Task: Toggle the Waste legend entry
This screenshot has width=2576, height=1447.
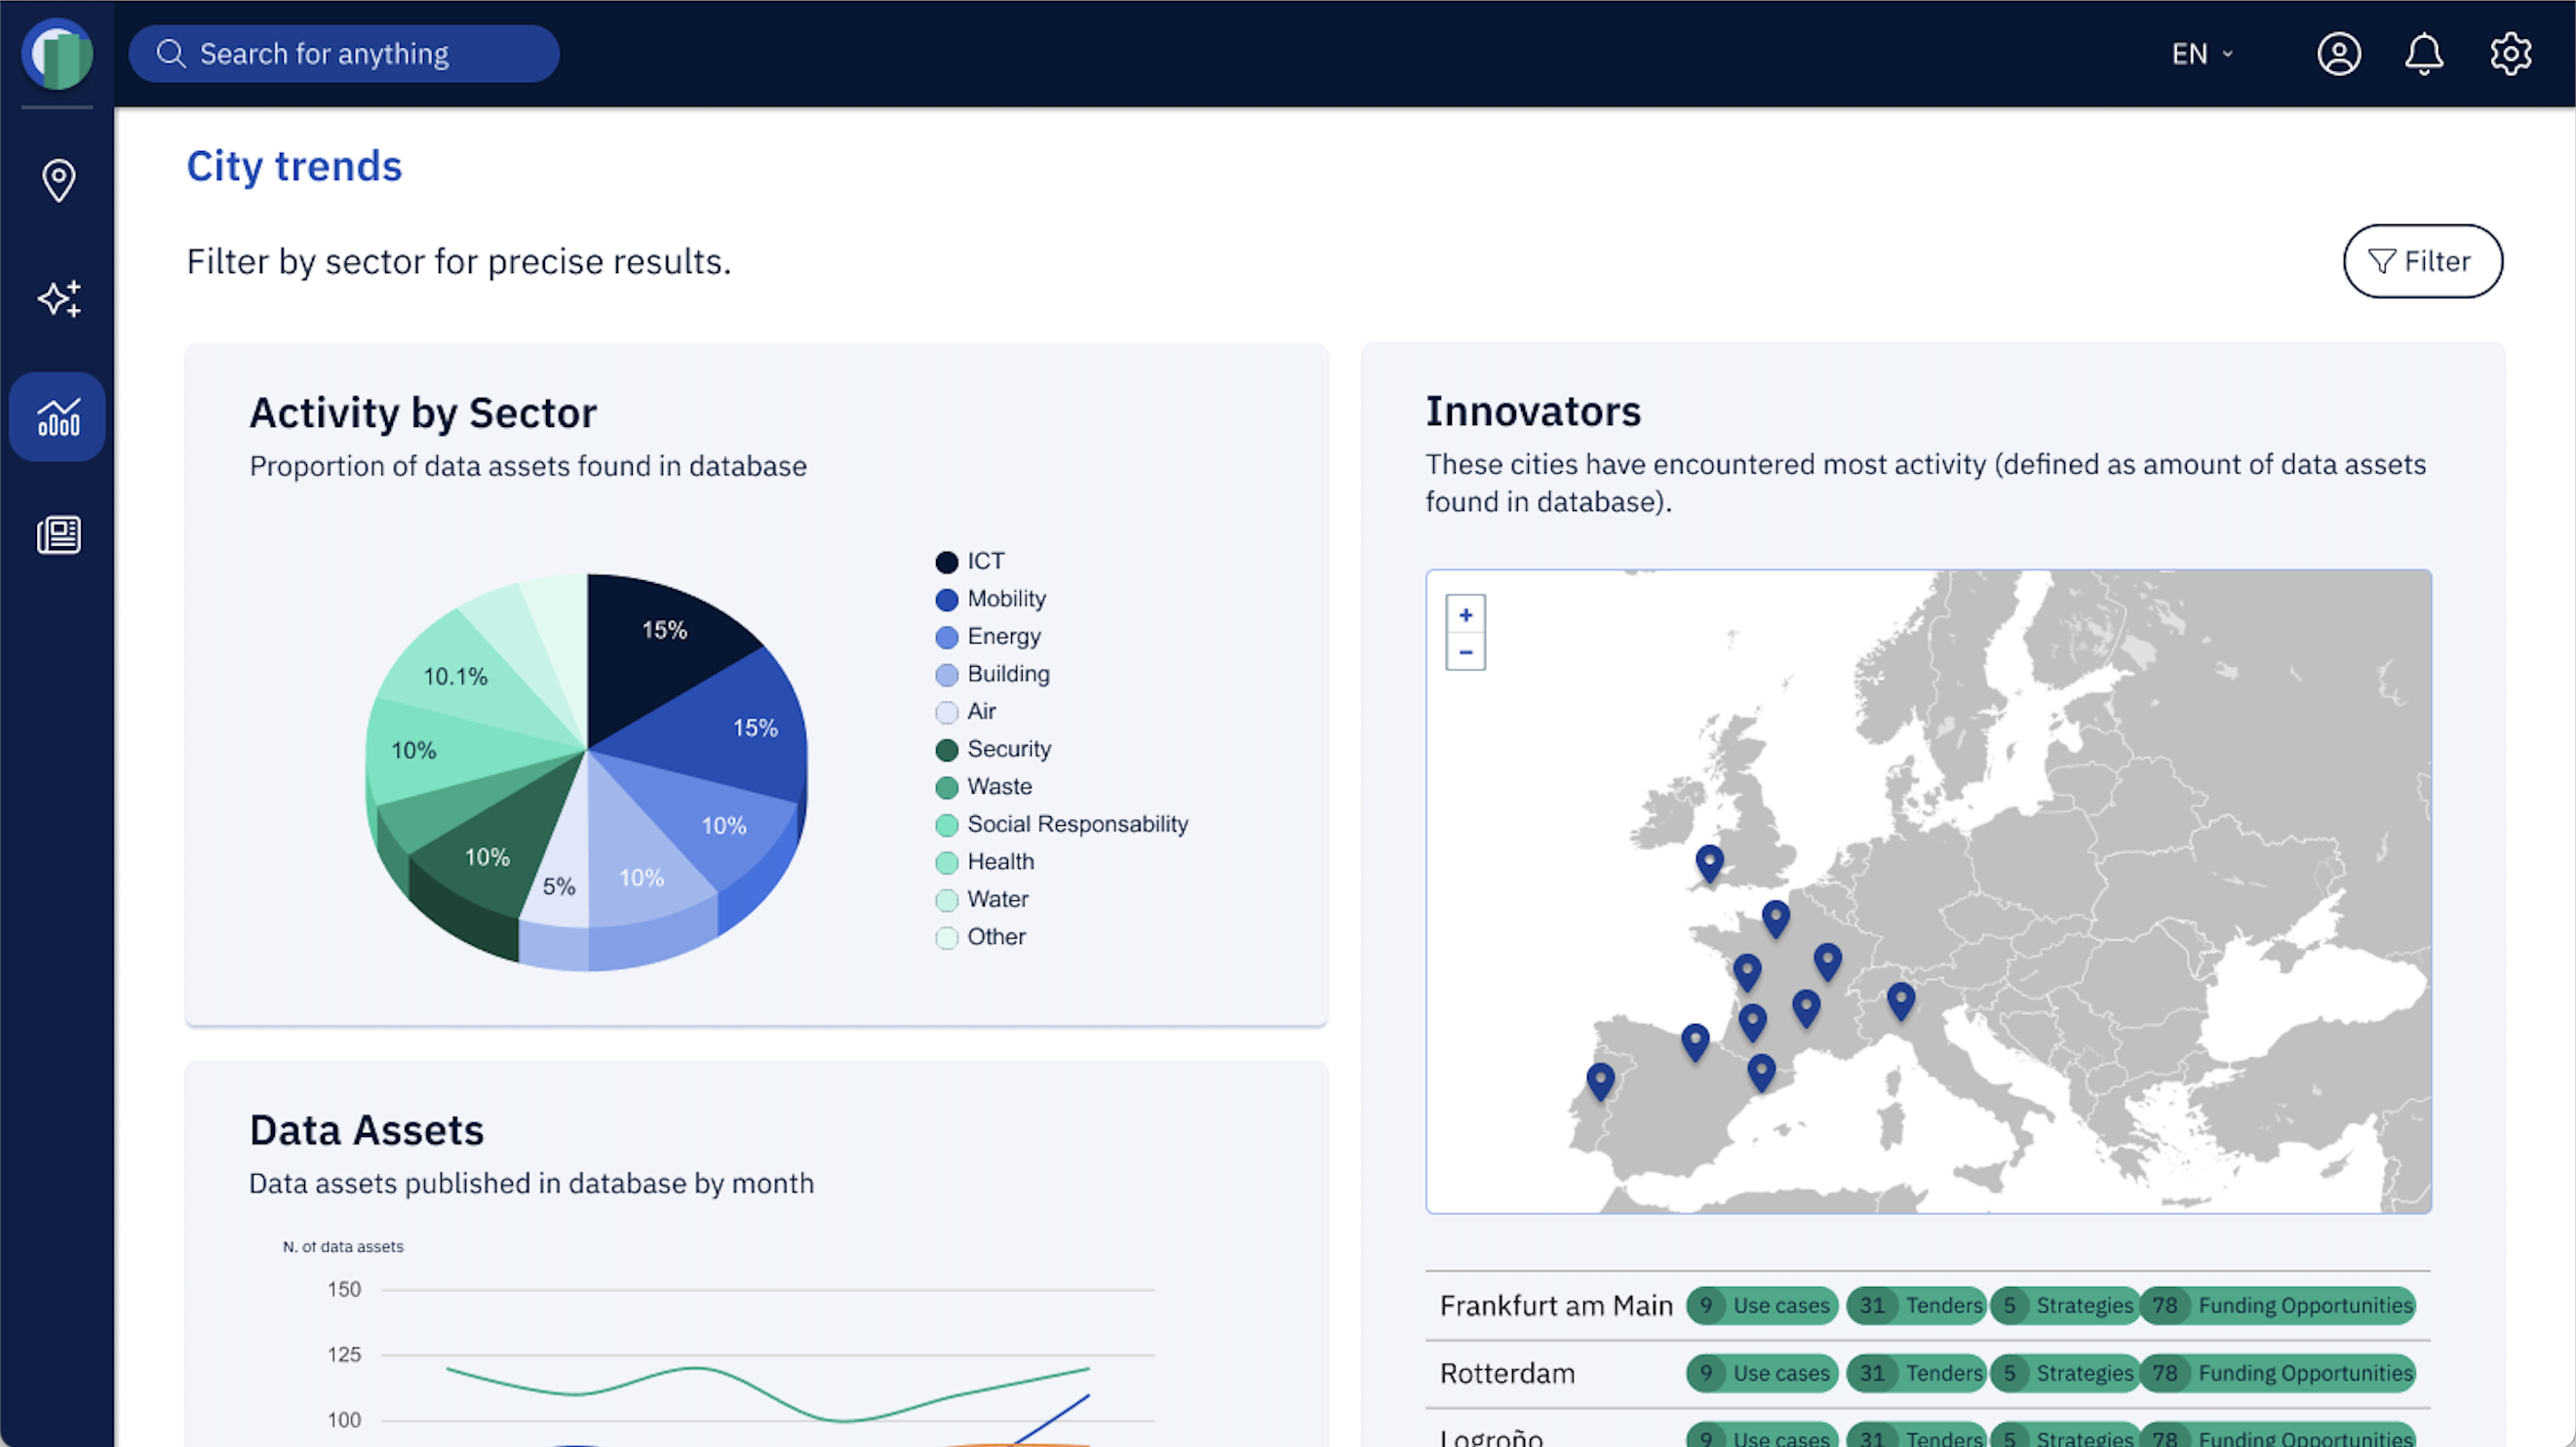Action: click(983, 787)
